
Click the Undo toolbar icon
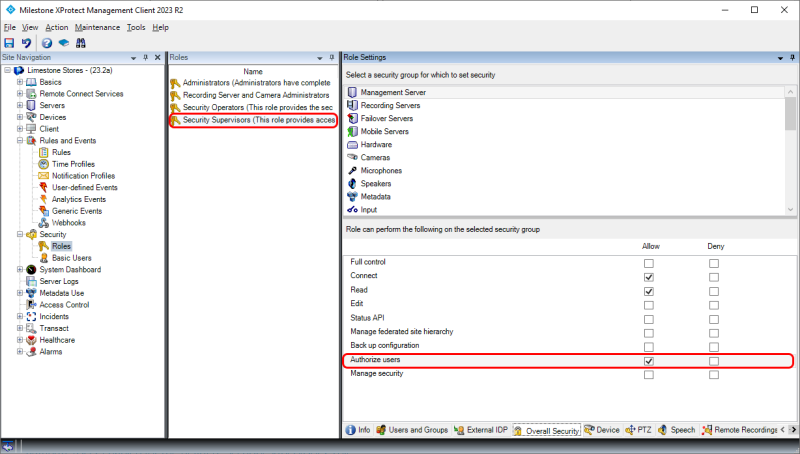[x=26, y=43]
